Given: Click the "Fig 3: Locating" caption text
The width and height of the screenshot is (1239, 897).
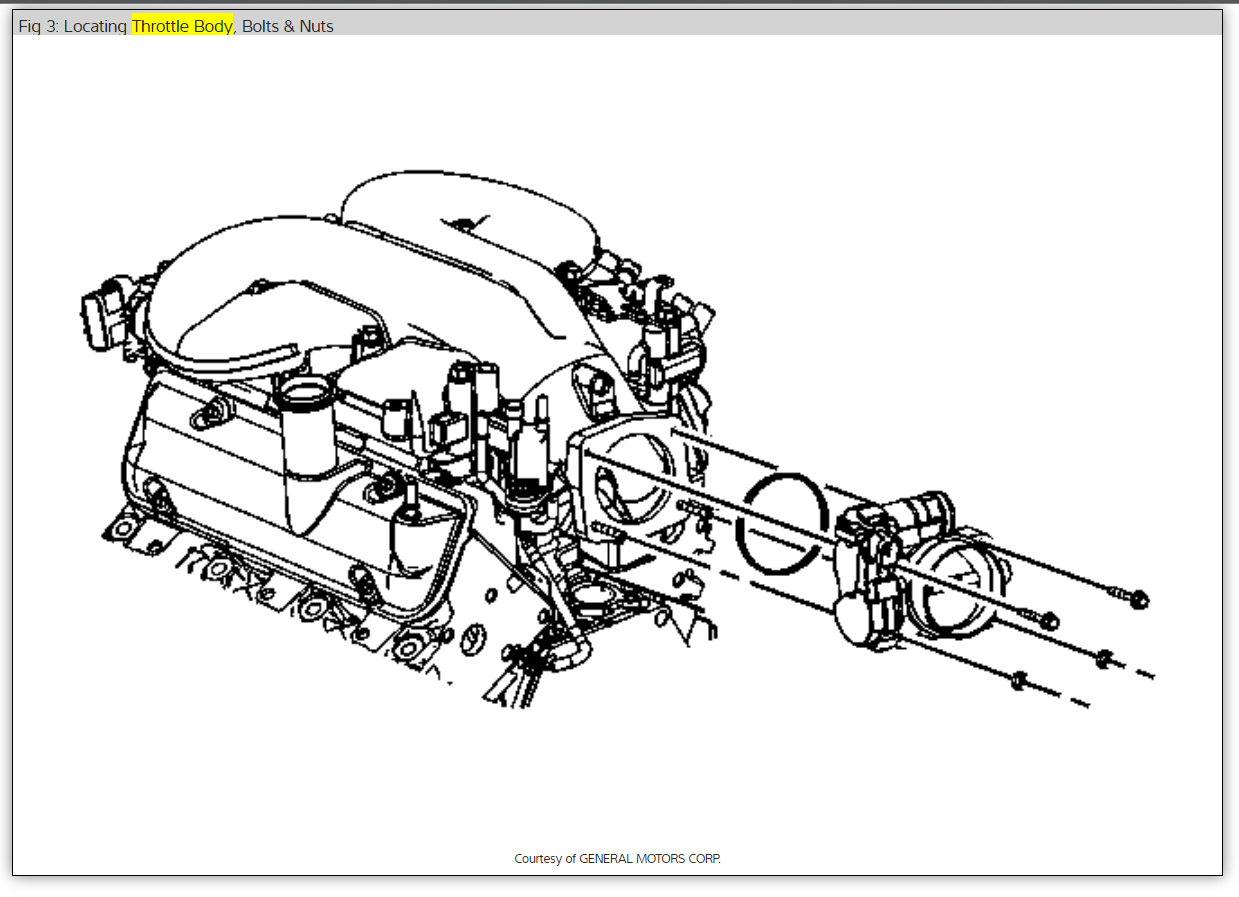Looking at the screenshot, I should pos(73,27).
